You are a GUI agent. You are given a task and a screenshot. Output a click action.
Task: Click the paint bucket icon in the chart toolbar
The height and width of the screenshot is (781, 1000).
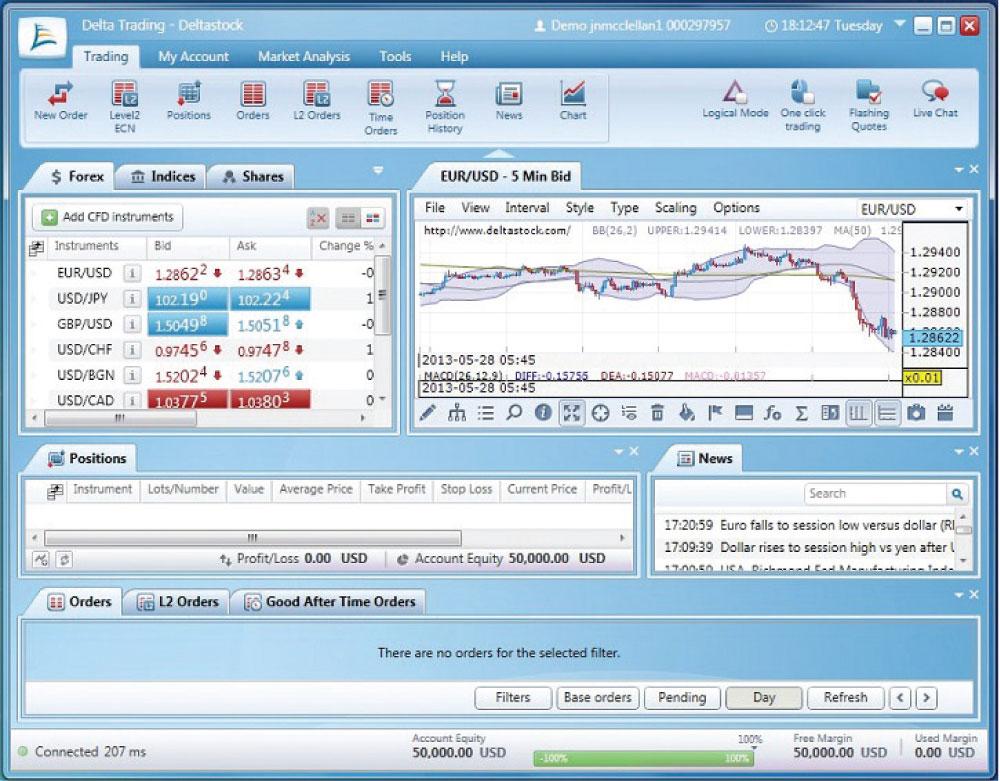pyautogui.click(x=686, y=413)
